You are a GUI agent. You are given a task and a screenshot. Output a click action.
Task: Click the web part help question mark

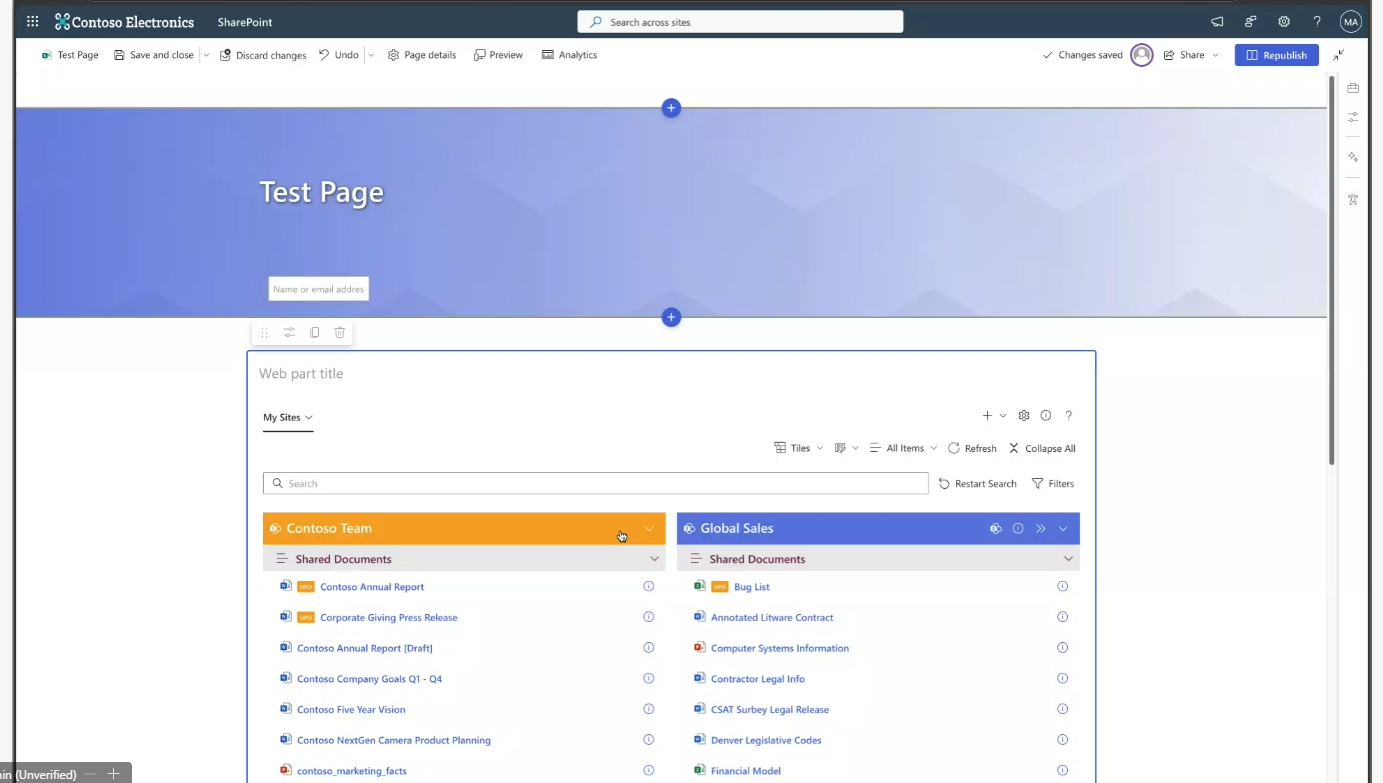pyautogui.click(x=1068, y=415)
